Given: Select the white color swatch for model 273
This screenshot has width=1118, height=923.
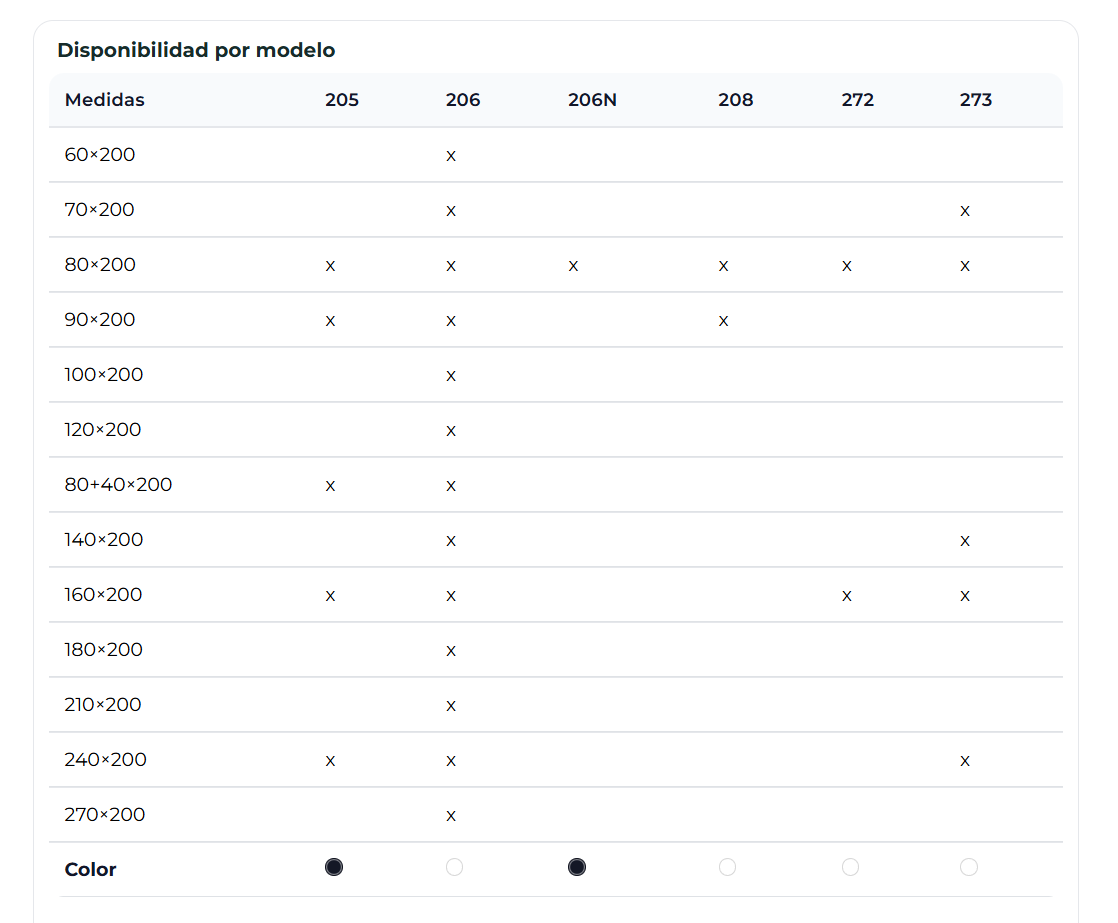Looking at the screenshot, I should coord(968,867).
